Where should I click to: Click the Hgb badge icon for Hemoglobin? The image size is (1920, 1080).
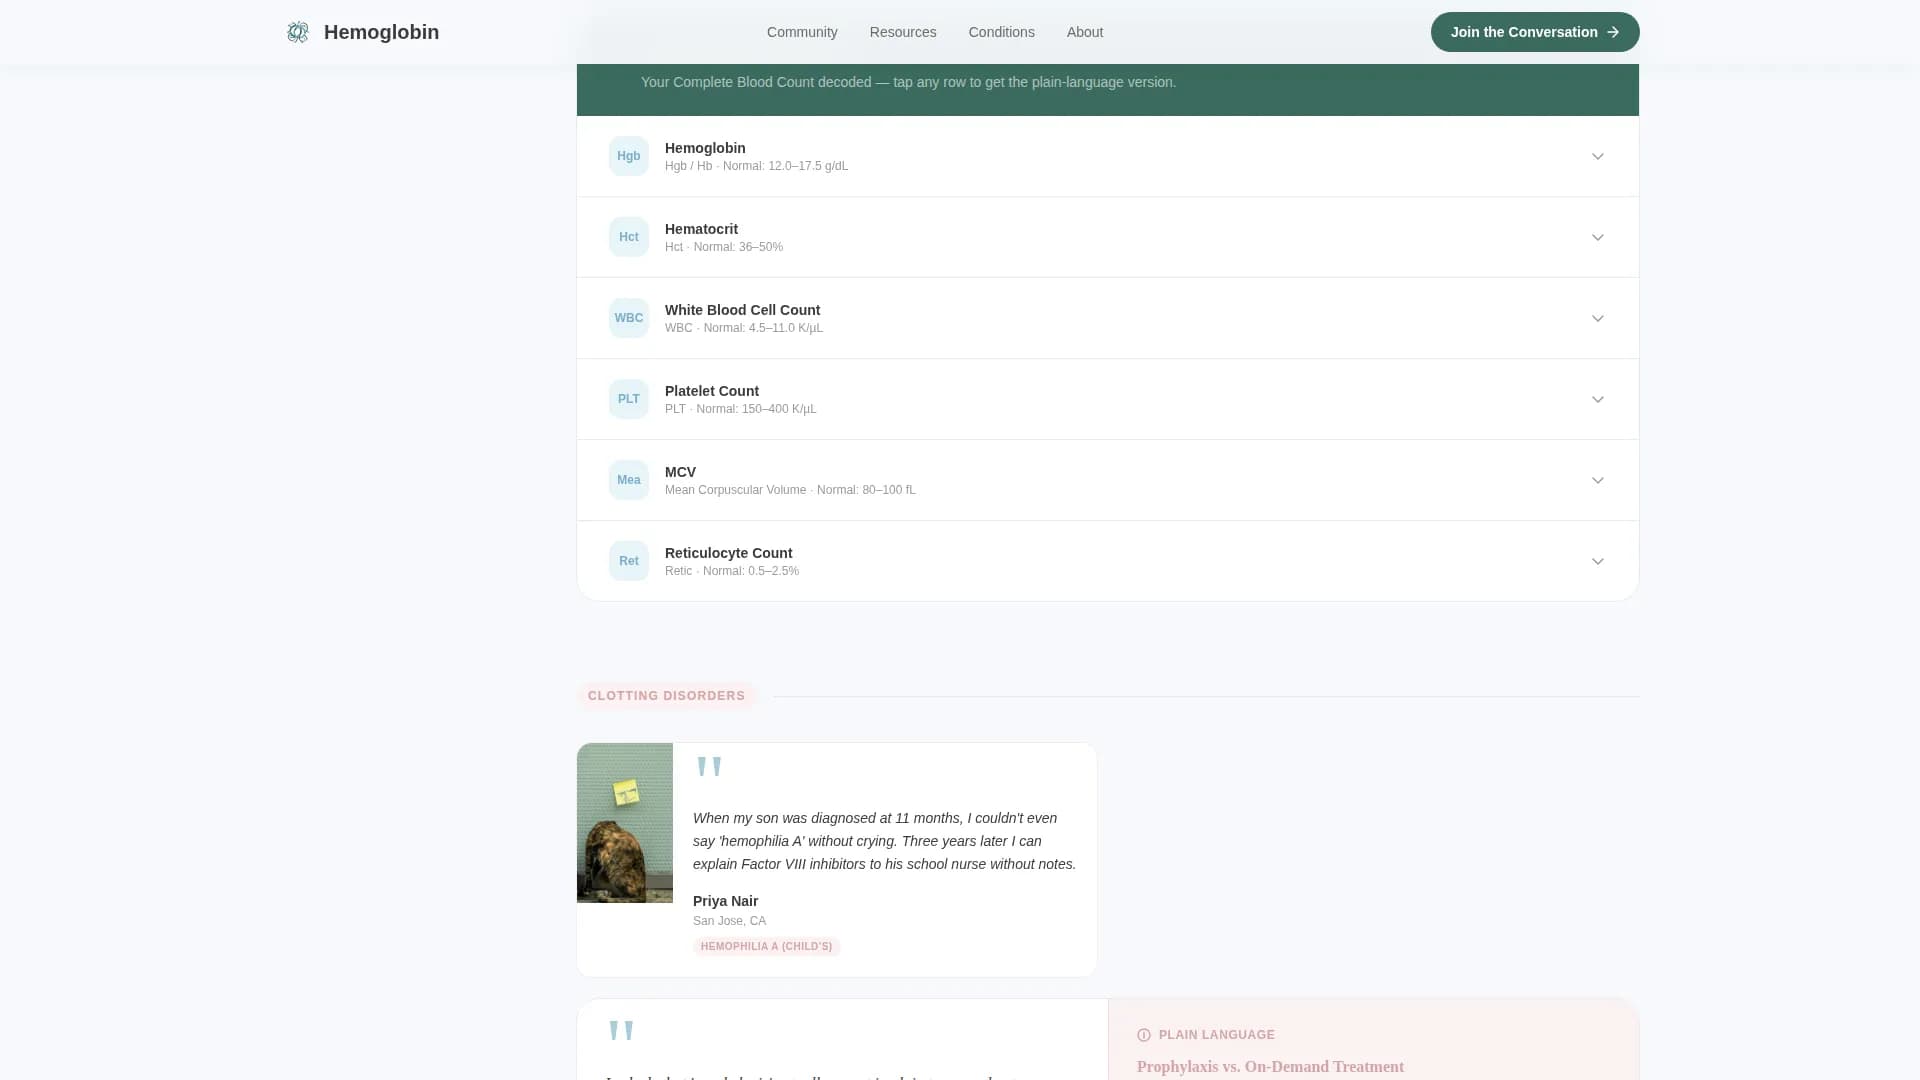point(628,156)
